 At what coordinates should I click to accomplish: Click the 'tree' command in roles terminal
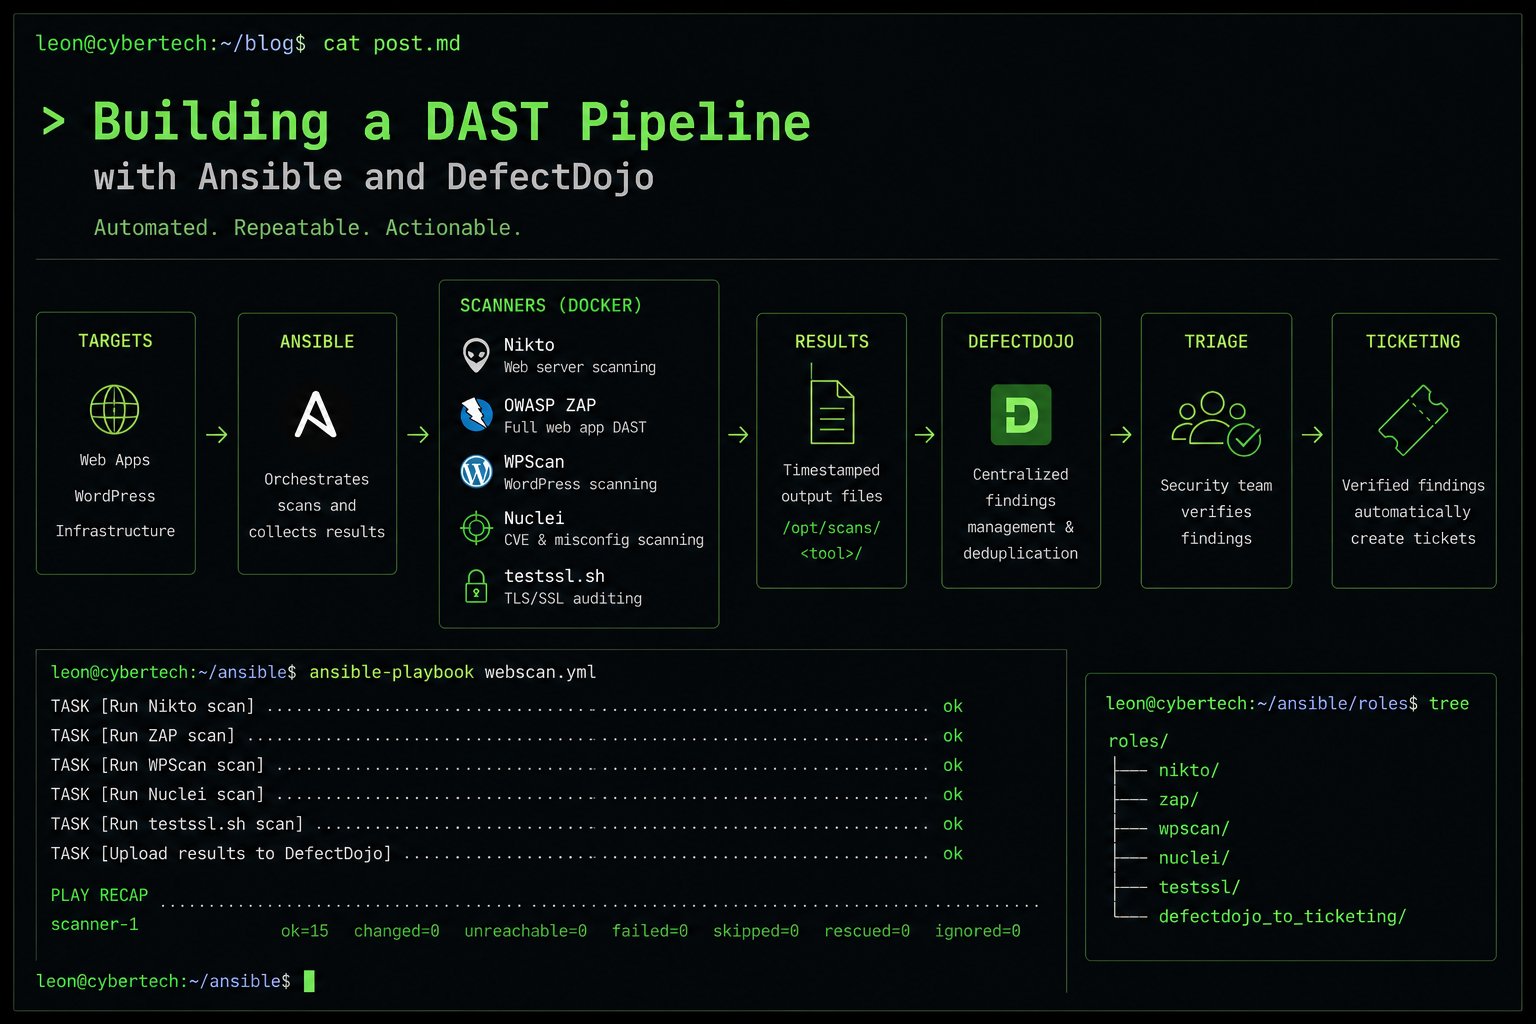pos(1449,703)
